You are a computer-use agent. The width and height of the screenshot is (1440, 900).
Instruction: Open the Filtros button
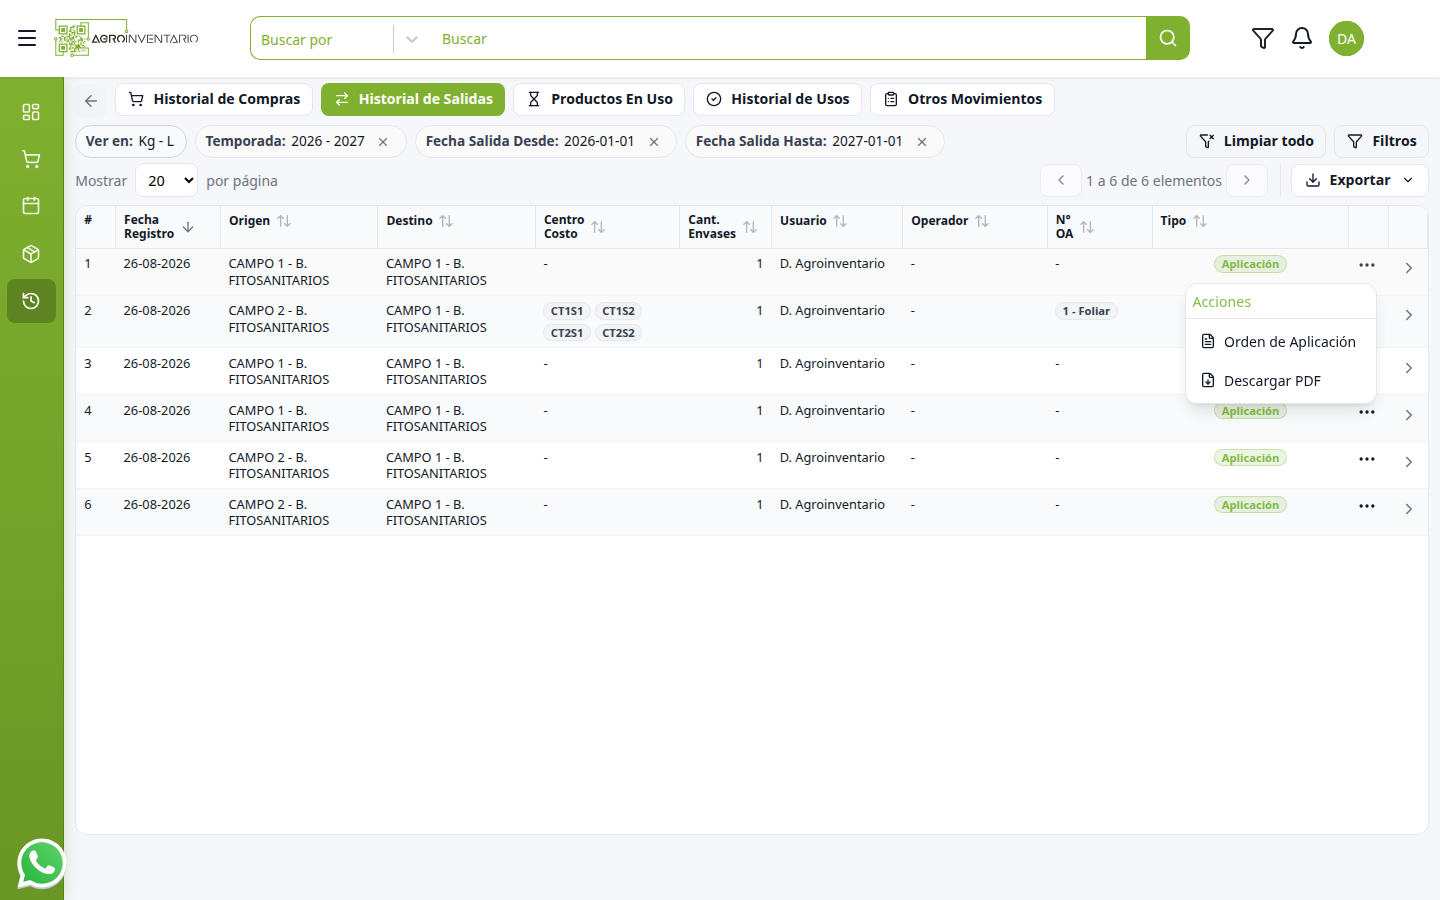pos(1381,141)
